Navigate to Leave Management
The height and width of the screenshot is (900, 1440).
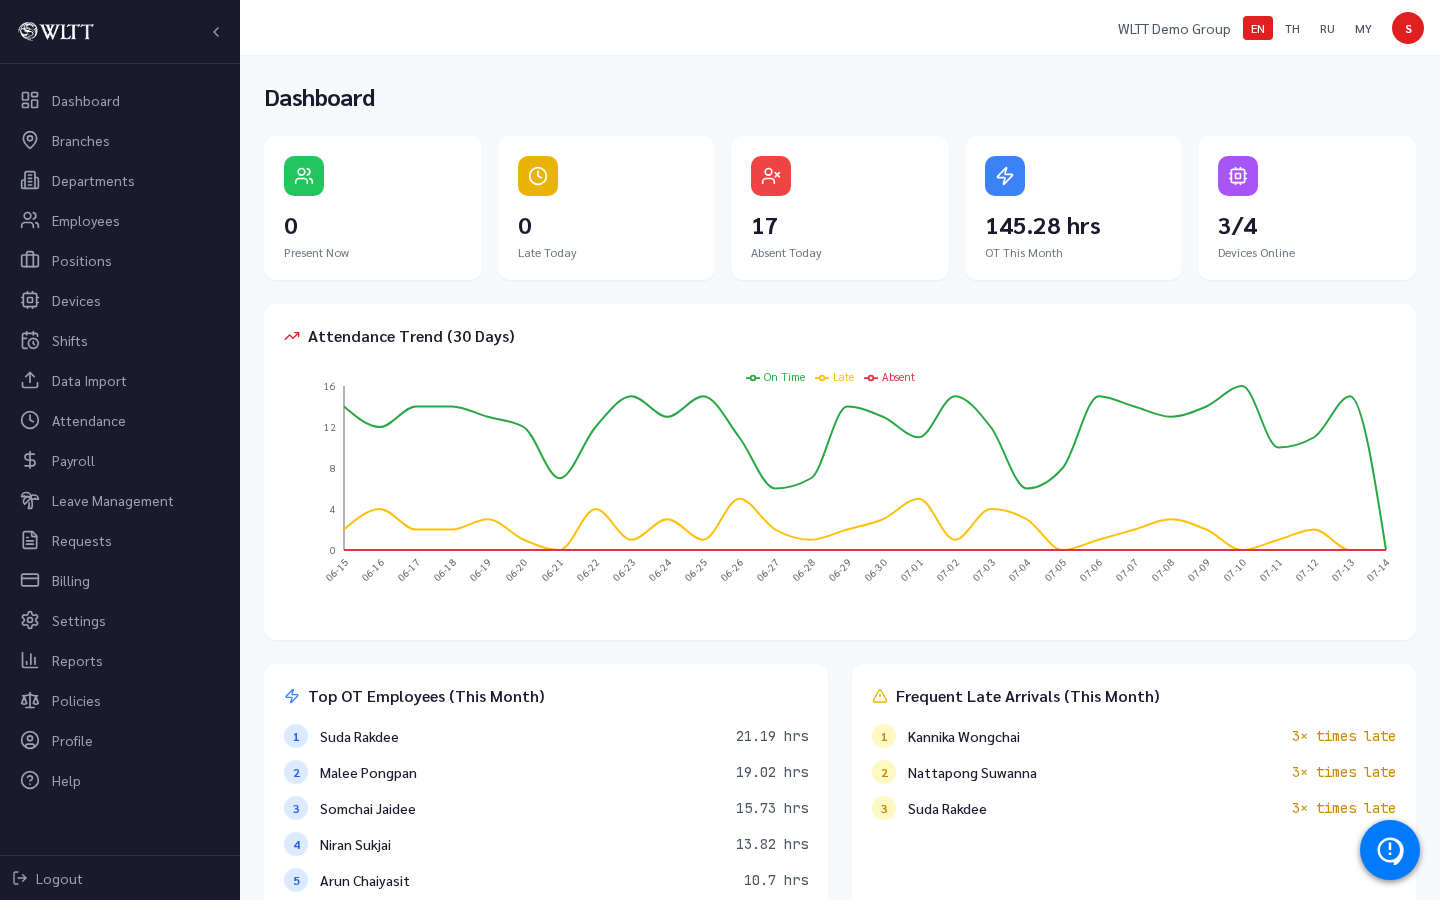click(120, 500)
